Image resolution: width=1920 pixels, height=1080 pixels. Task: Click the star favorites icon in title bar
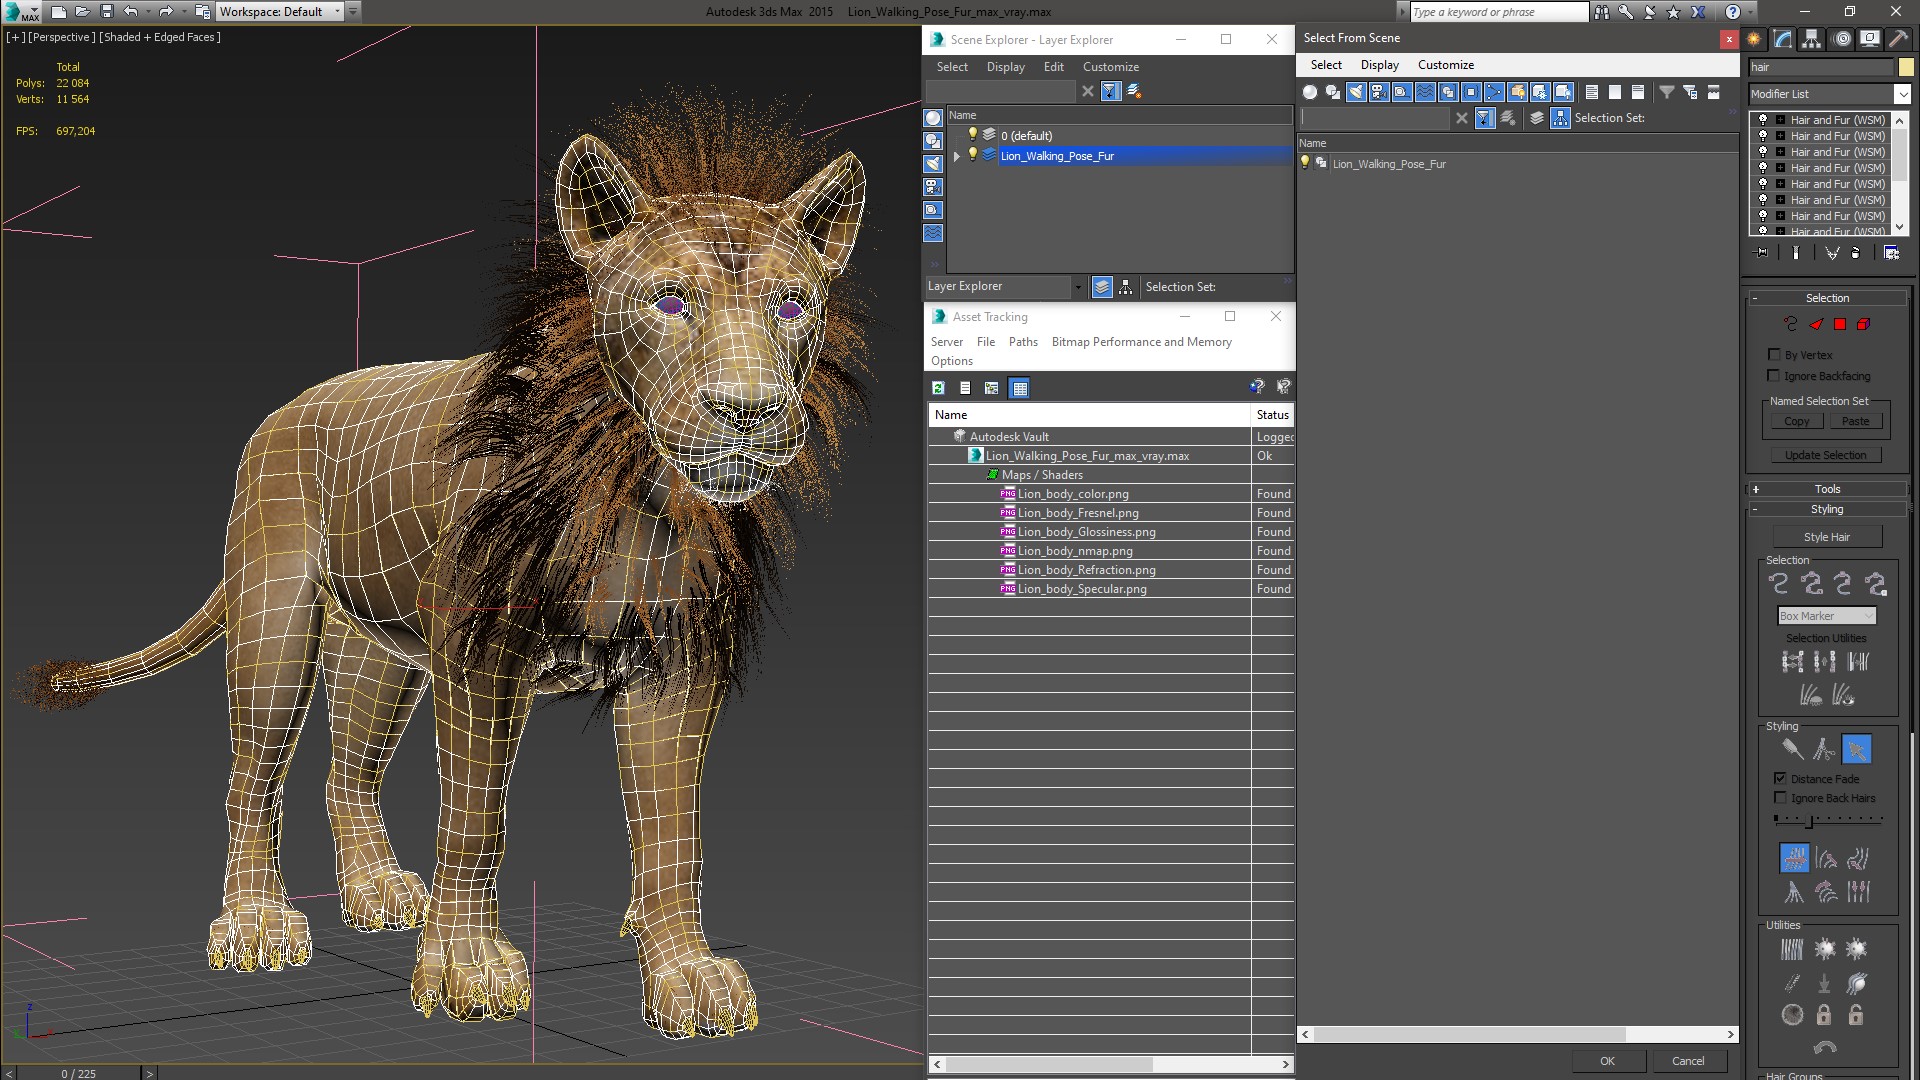(x=1674, y=12)
